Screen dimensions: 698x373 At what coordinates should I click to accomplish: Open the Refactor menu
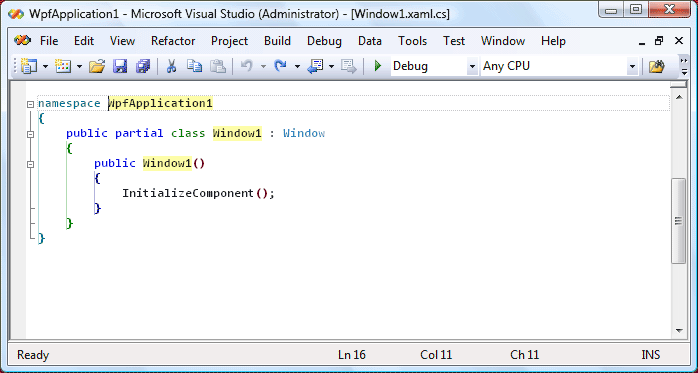click(x=173, y=41)
